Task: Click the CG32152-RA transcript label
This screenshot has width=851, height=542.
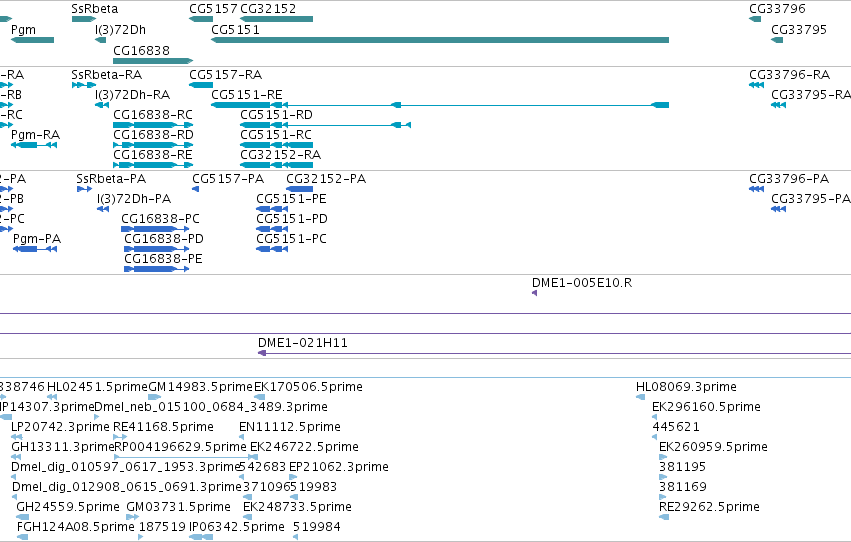Action: (280, 155)
